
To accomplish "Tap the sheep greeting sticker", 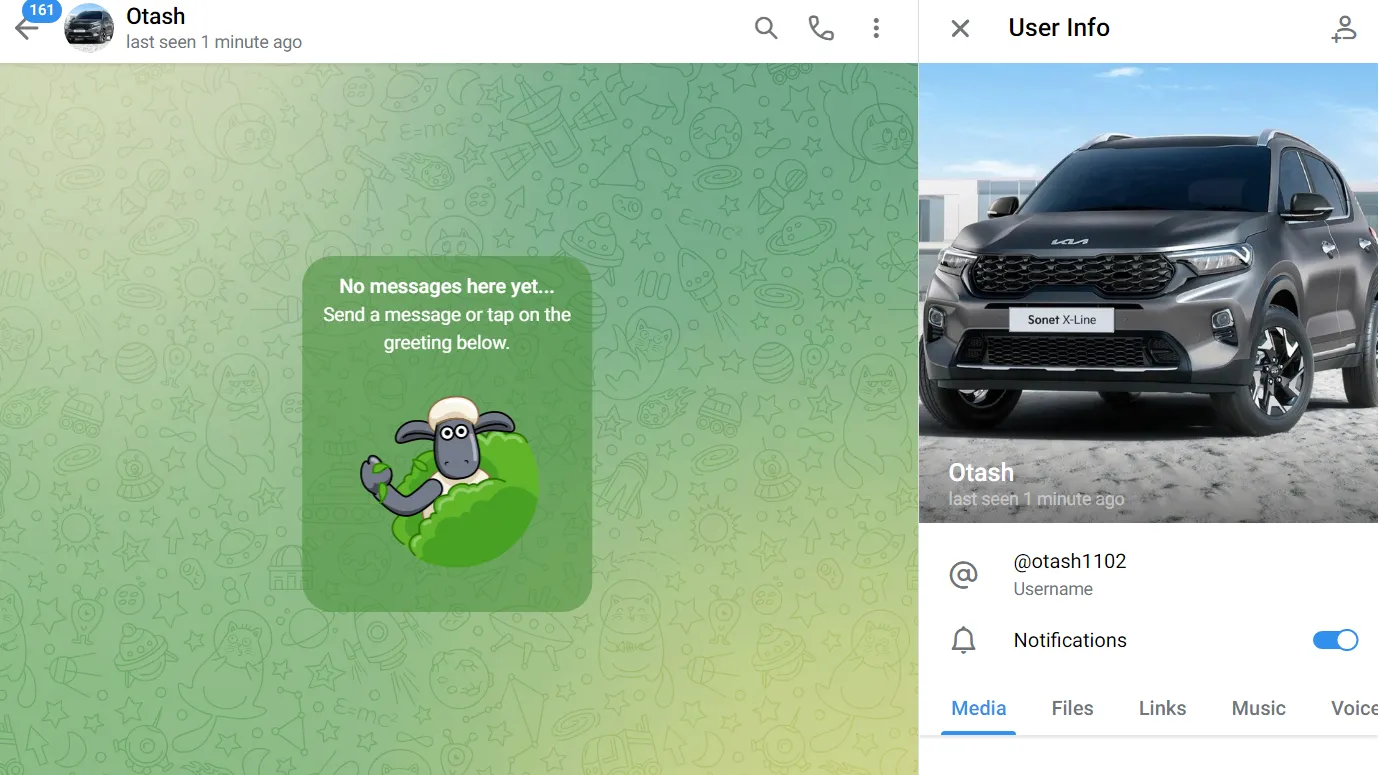I will point(450,482).
